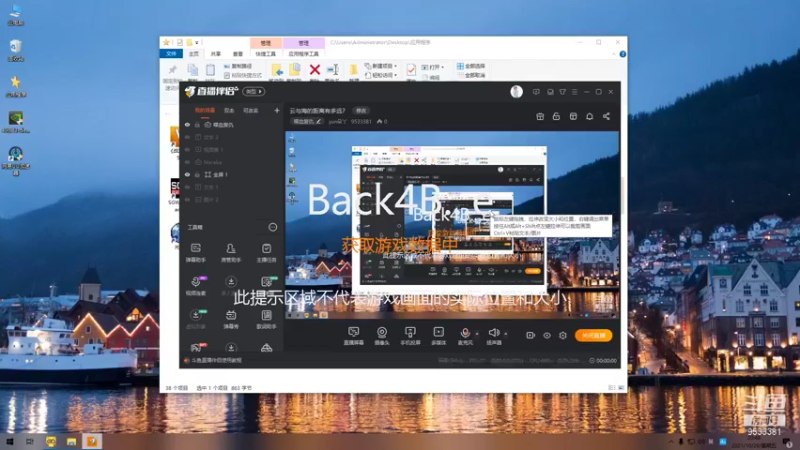The width and height of the screenshot is (800, 450).
Task: Open the speaker options arrow
Action: (506, 334)
